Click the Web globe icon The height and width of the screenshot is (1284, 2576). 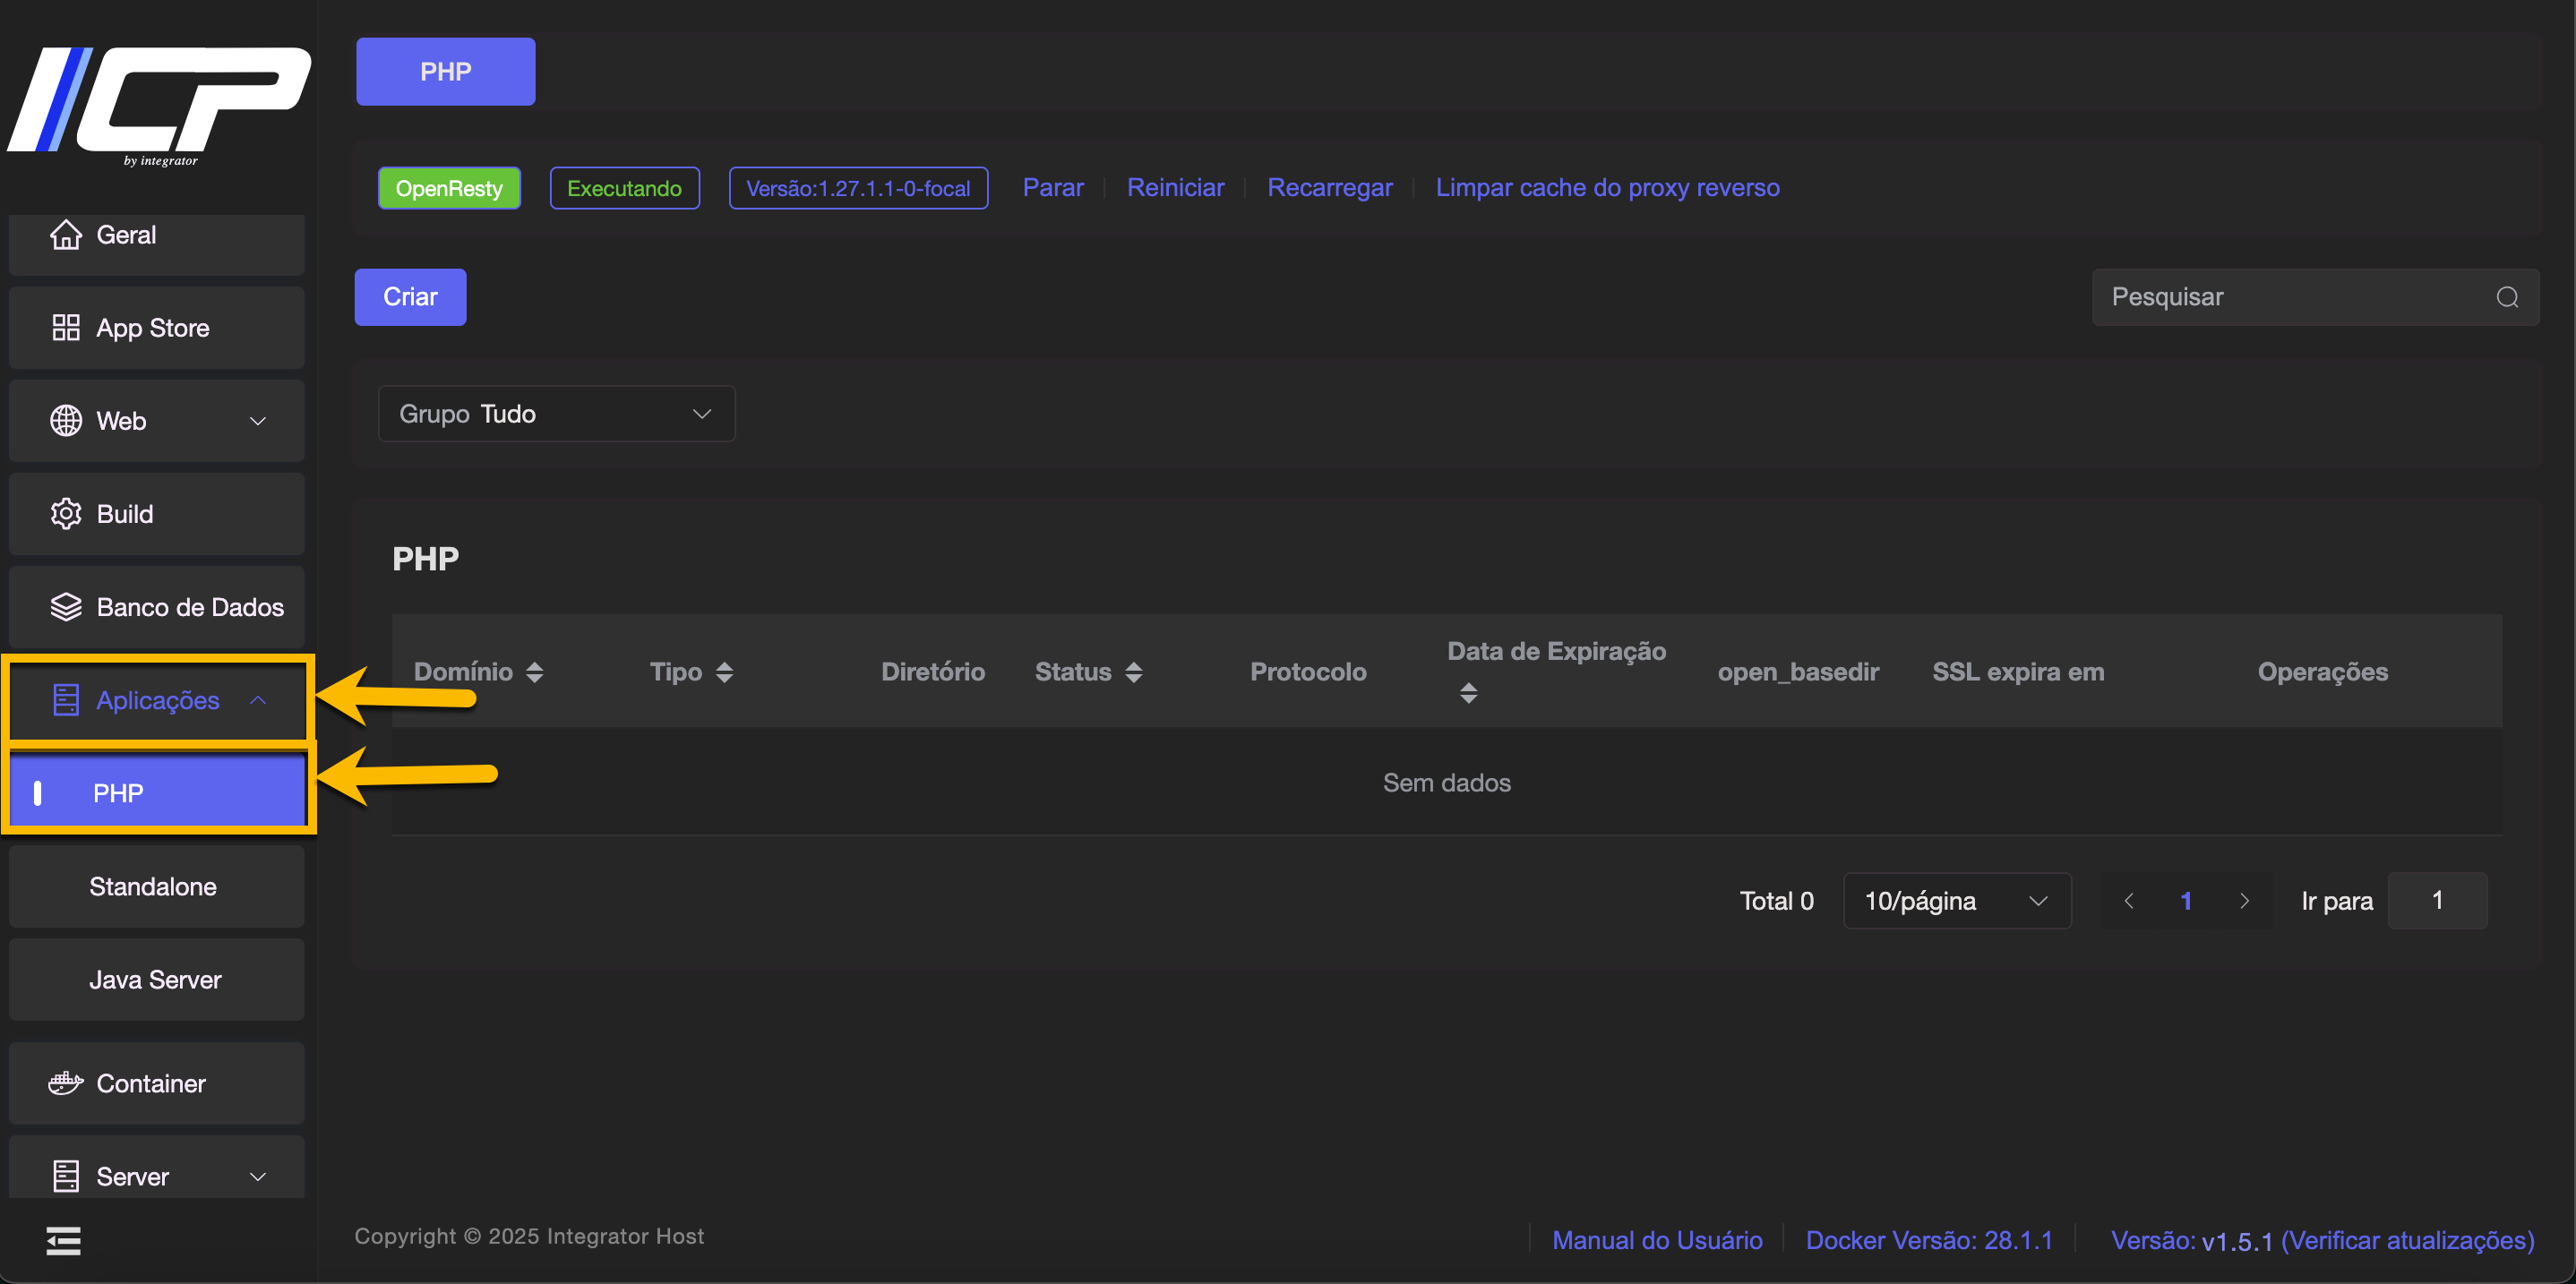[x=66, y=421]
